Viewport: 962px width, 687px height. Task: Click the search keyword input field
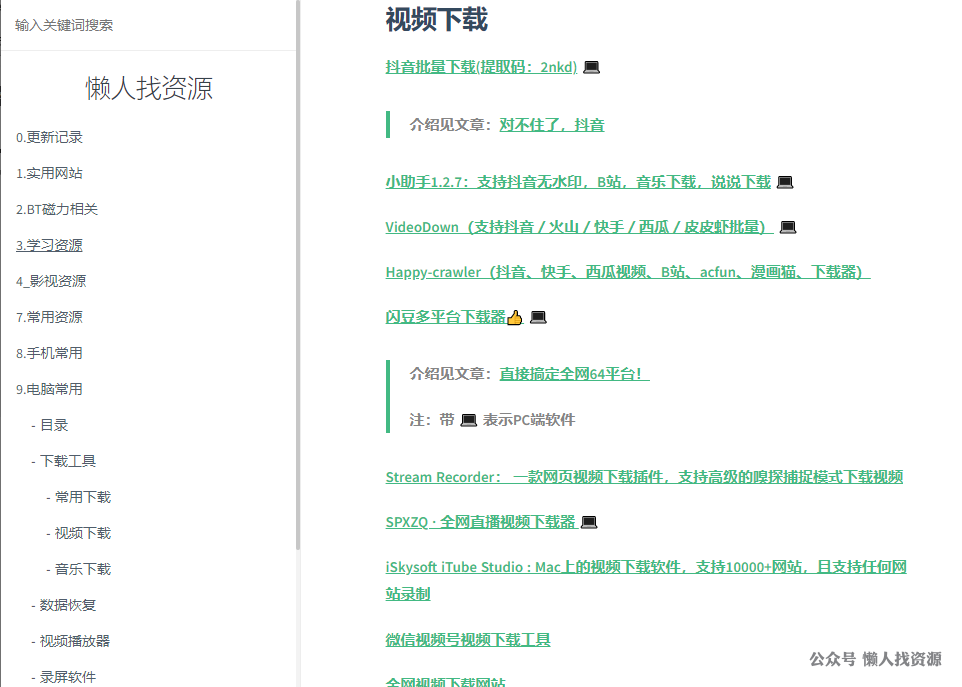coord(147,25)
